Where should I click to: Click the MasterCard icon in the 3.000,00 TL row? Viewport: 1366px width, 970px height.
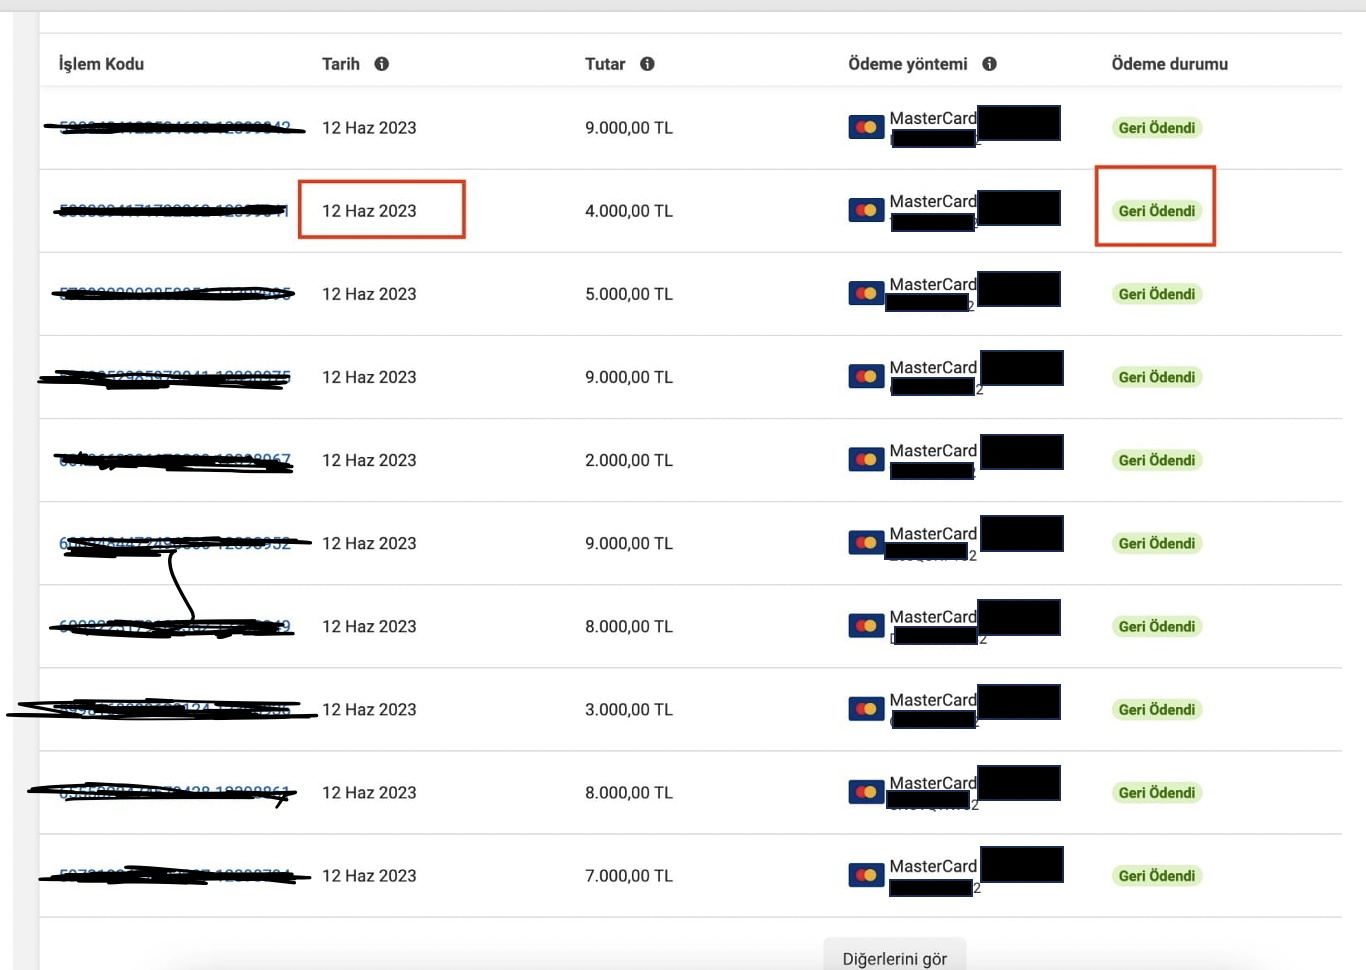pyautogui.click(x=866, y=709)
